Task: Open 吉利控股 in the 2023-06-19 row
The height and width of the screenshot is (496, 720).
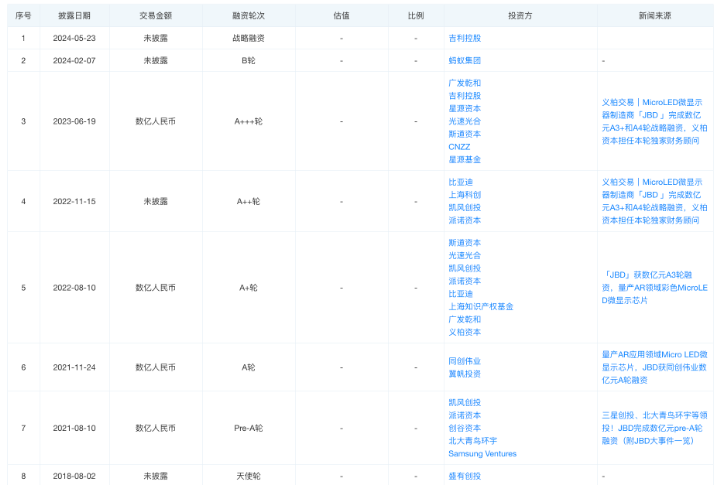Action: coord(464,96)
